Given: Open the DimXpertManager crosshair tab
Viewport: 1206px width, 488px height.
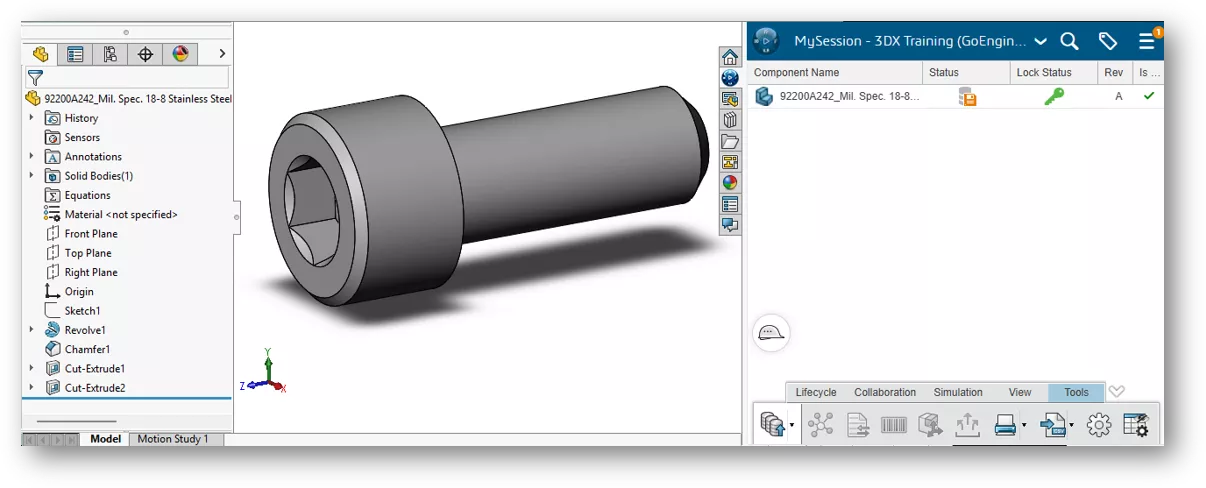Looking at the screenshot, I should 145,54.
